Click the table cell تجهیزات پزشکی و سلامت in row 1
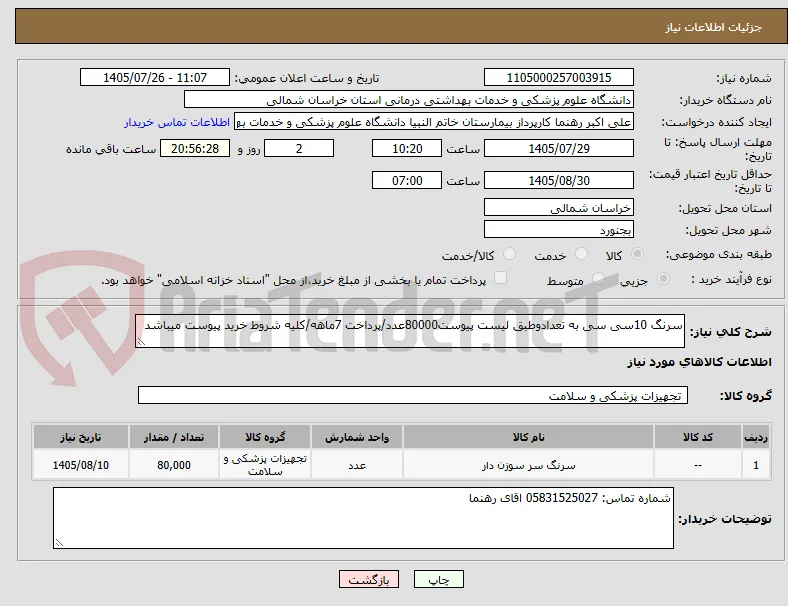Image resolution: width=788 pixels, height=606 pixels. click(265, 465)
